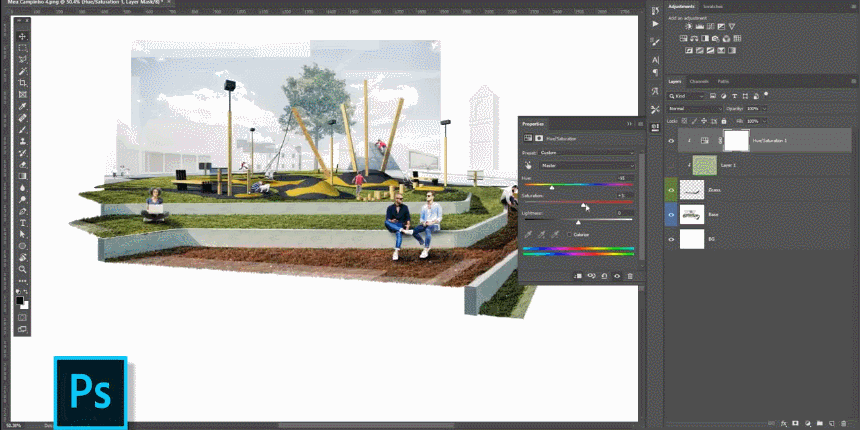
Task: Add a Brightness/Contrast adjustment
Action: coord(688,26)
